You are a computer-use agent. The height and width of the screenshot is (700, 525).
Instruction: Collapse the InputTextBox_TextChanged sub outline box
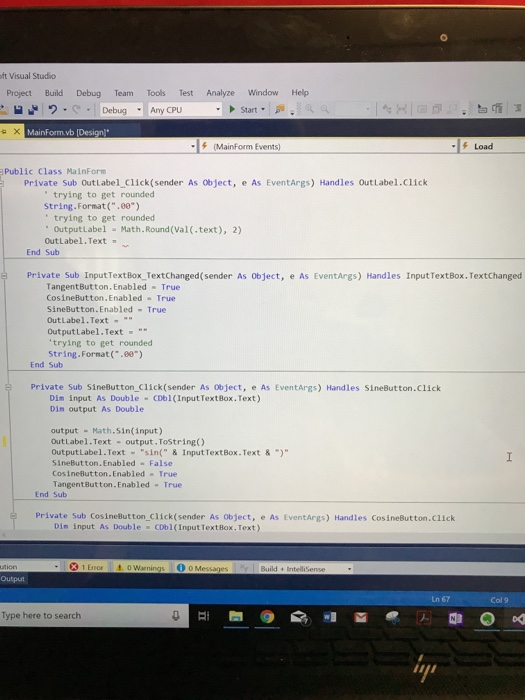[4, 276]
